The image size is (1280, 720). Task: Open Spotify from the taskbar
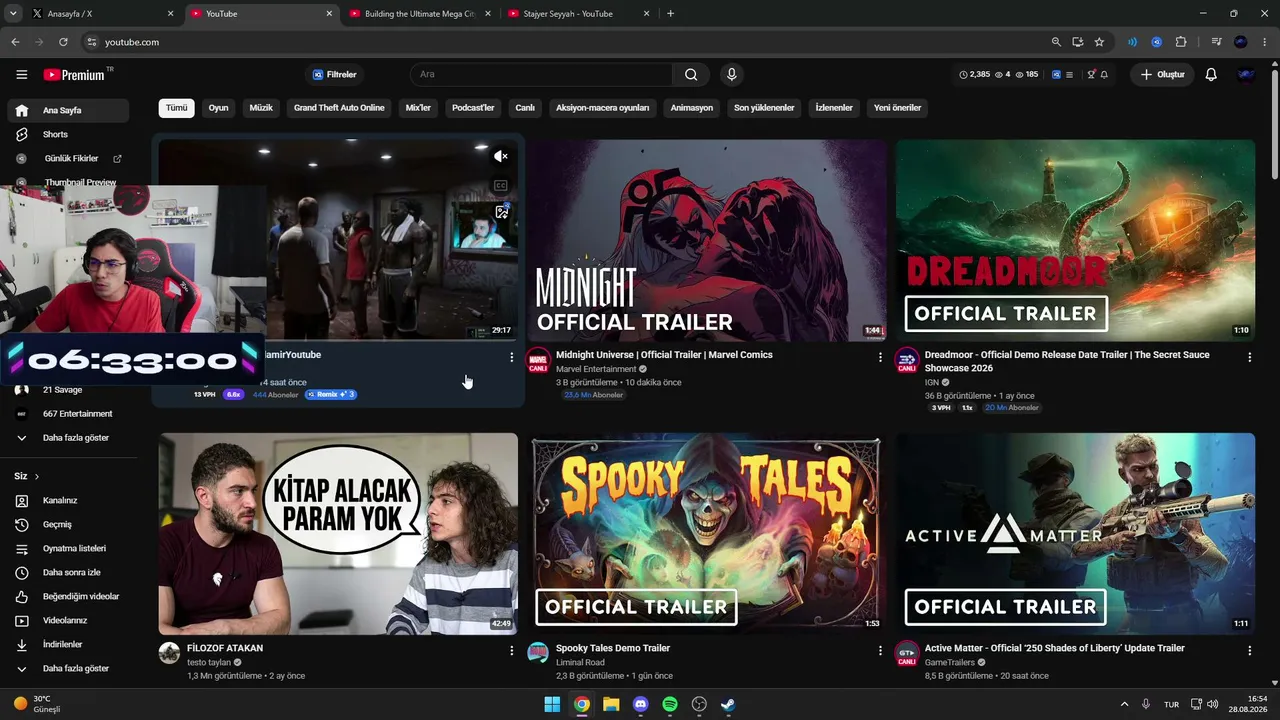670,704
